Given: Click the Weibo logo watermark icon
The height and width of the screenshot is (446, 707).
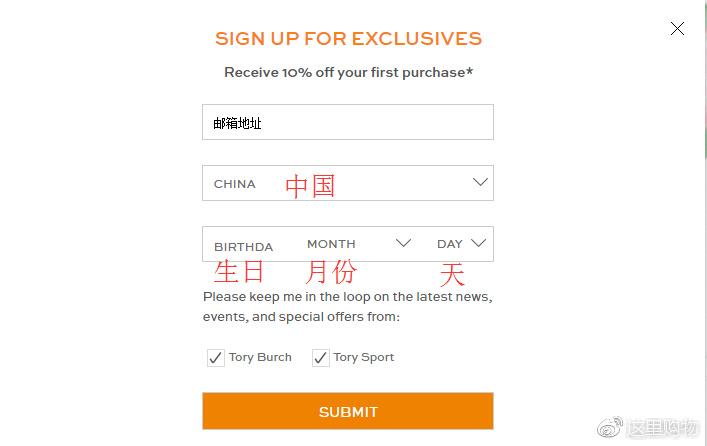Looking at the screenshot, I should tap(610, 427).
